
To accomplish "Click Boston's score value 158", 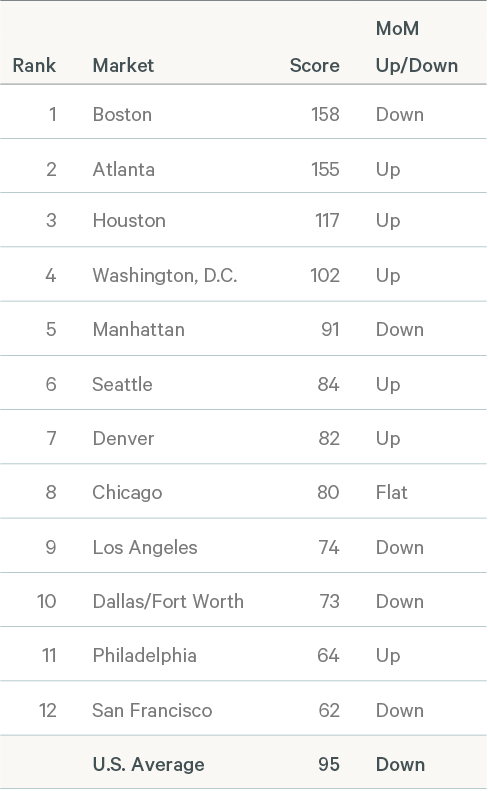I will click(x=325, y=115).
